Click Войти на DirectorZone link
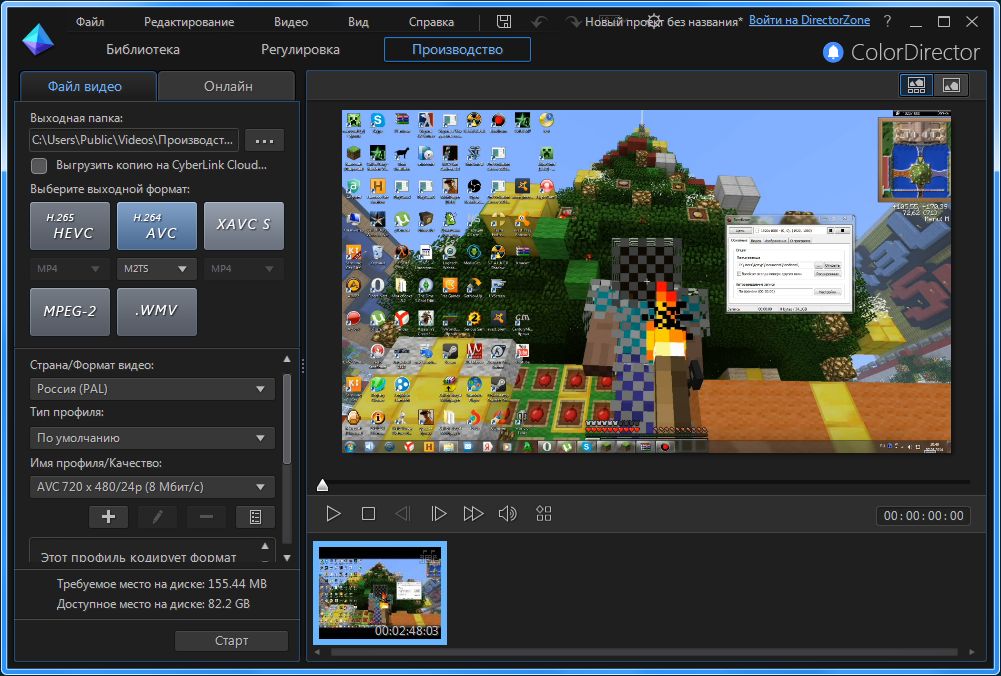The height and width of the screenshot is (676, 1001). pos(809,19)
